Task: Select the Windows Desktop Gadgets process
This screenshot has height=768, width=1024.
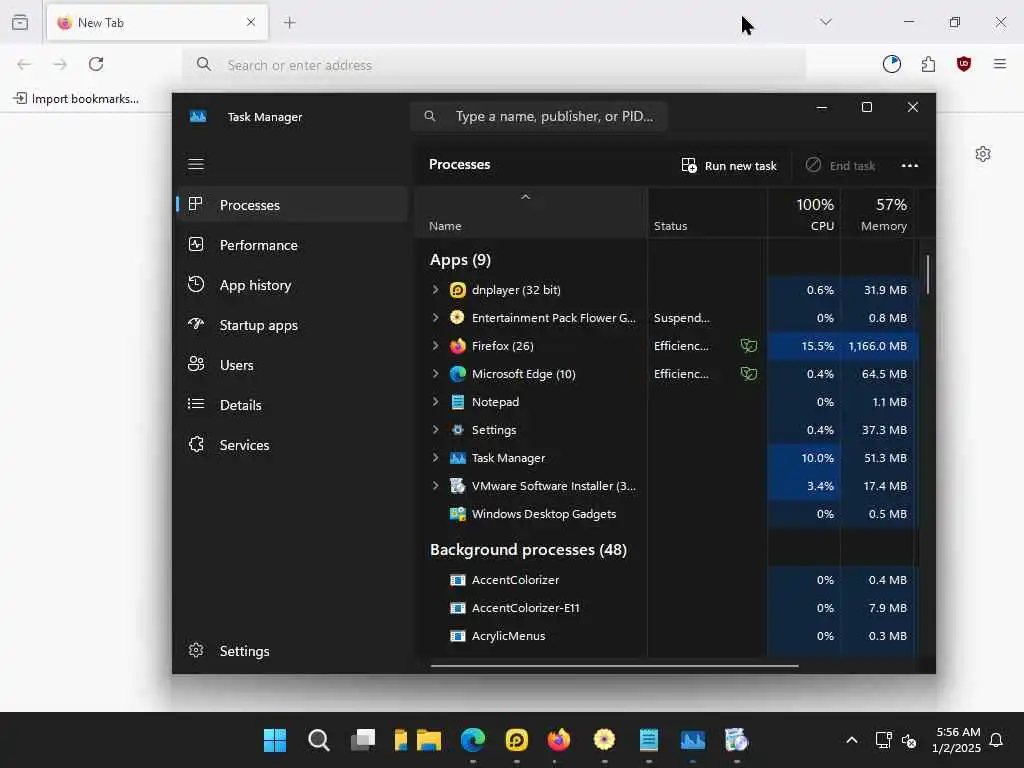Action: point(666,514)
